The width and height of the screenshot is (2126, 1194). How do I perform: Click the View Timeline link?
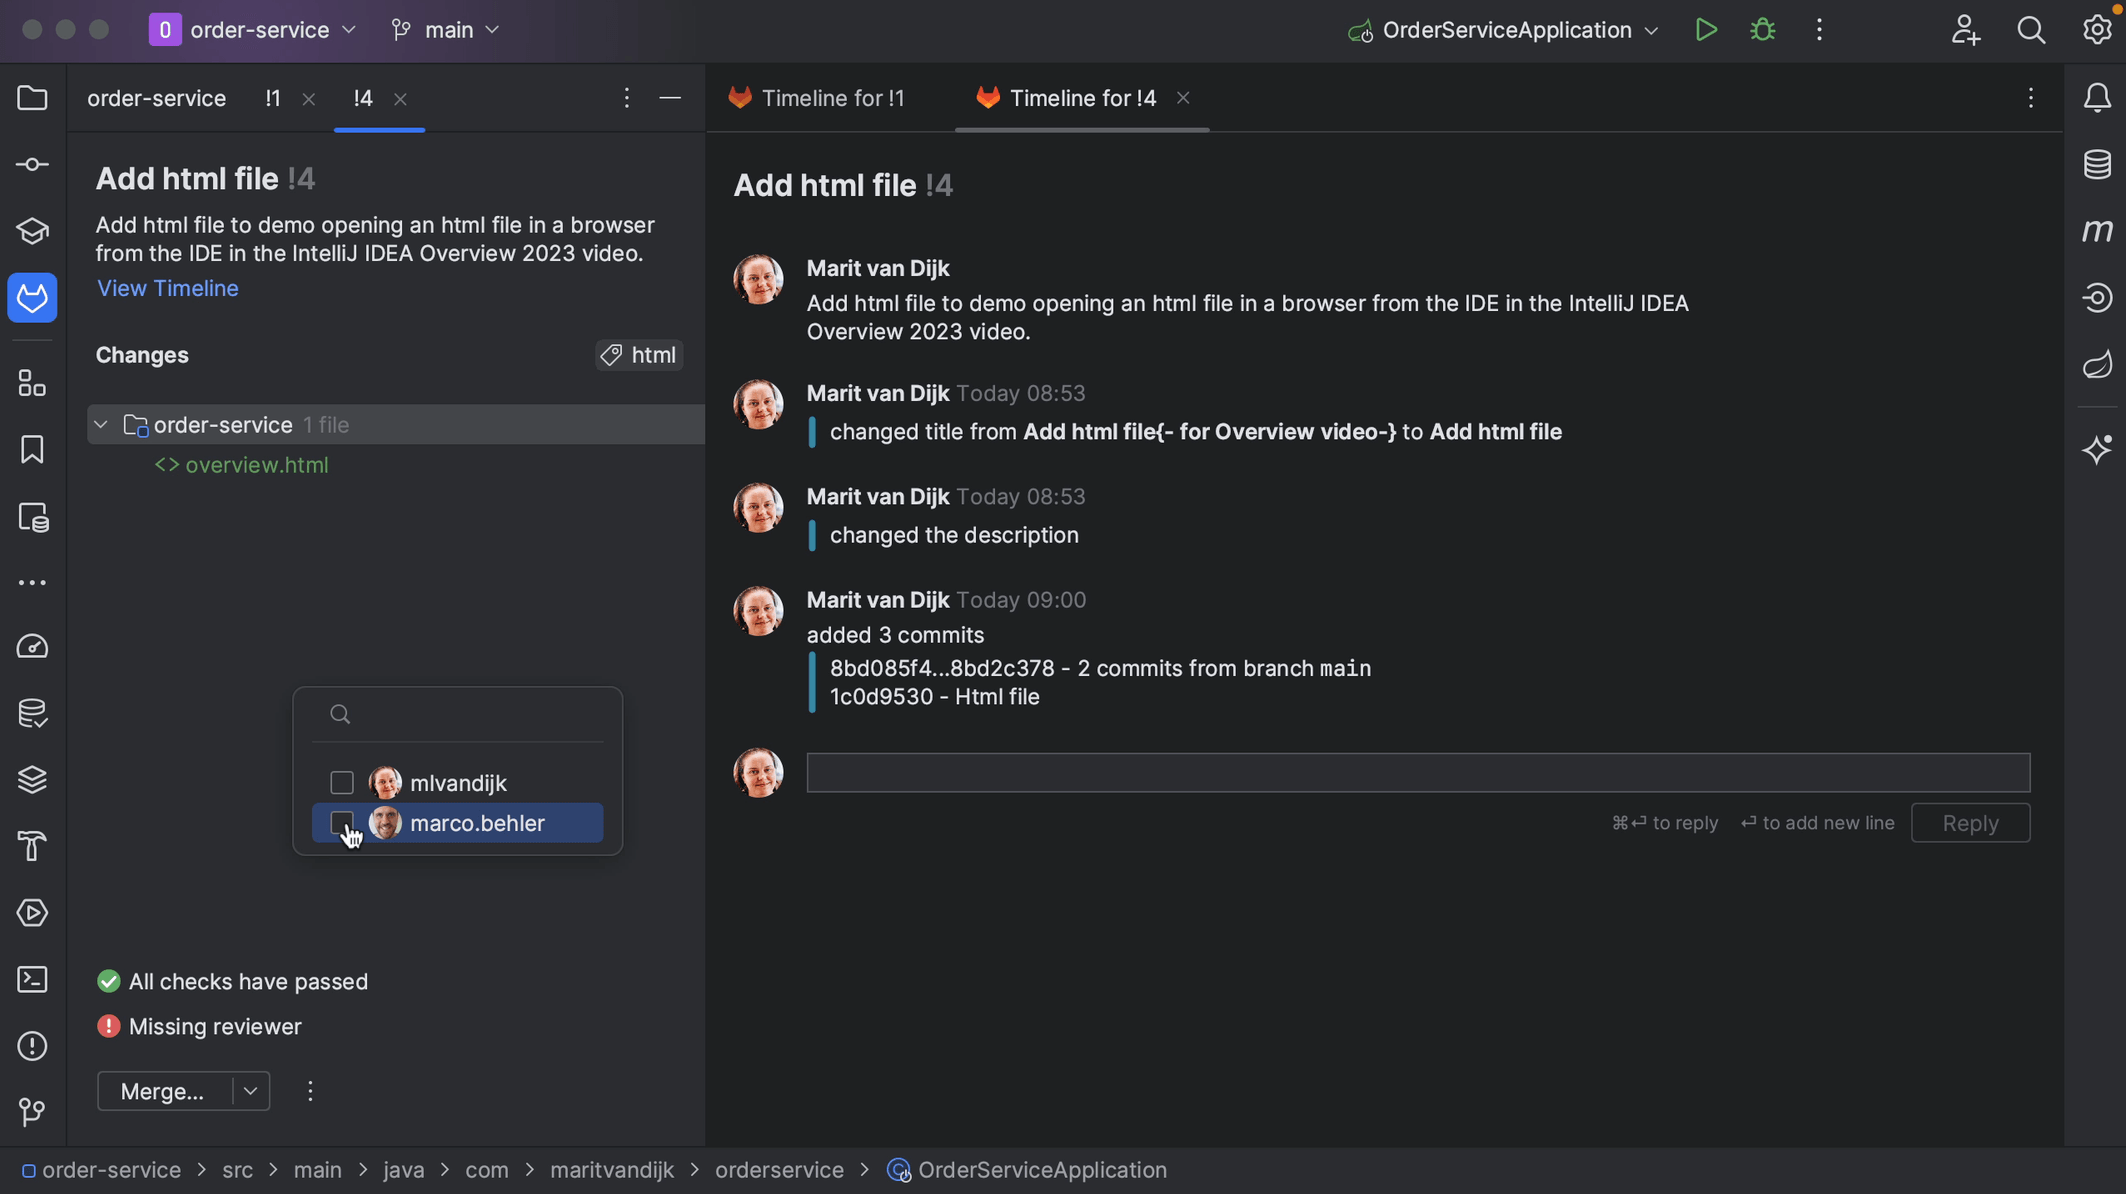[x=168, y=288]
